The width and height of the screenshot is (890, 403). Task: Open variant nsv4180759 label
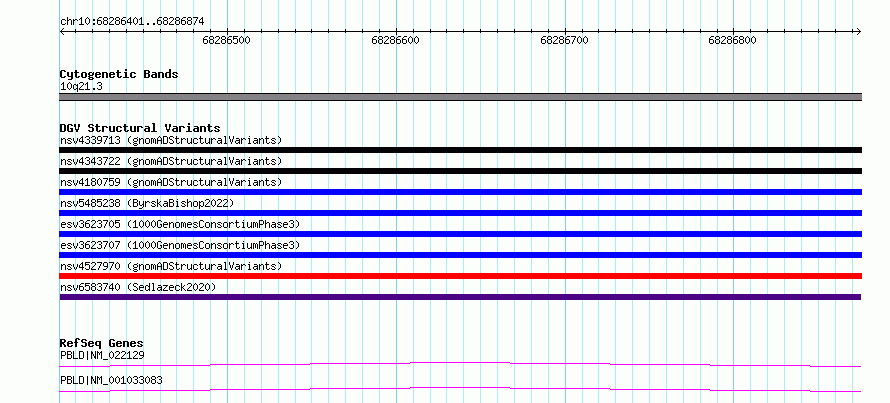click(x=171, y=182)
